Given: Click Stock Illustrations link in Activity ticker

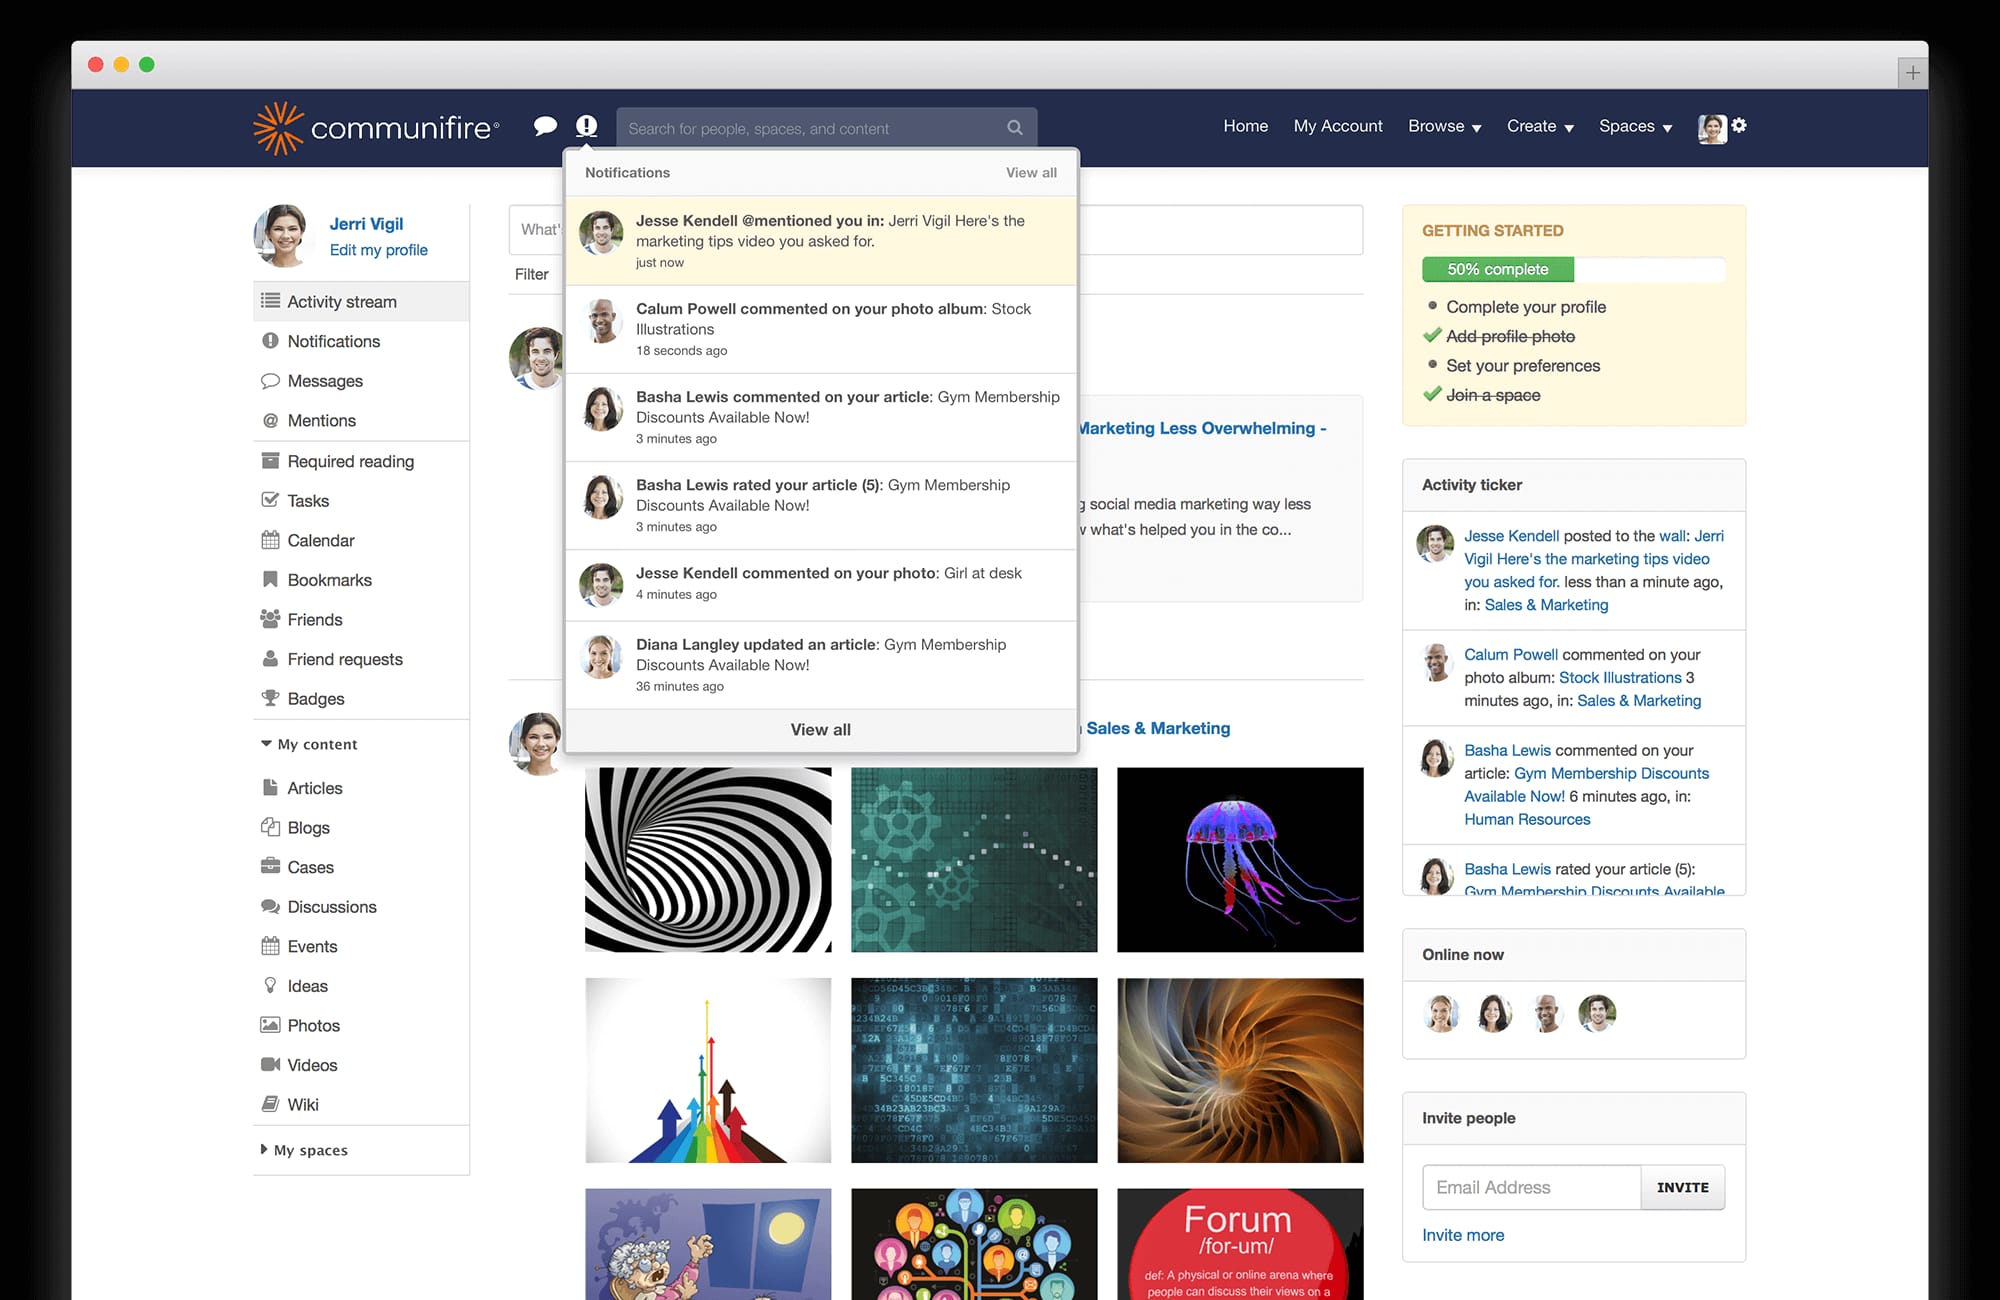Looking at the screenshot, I should 1620,677.
